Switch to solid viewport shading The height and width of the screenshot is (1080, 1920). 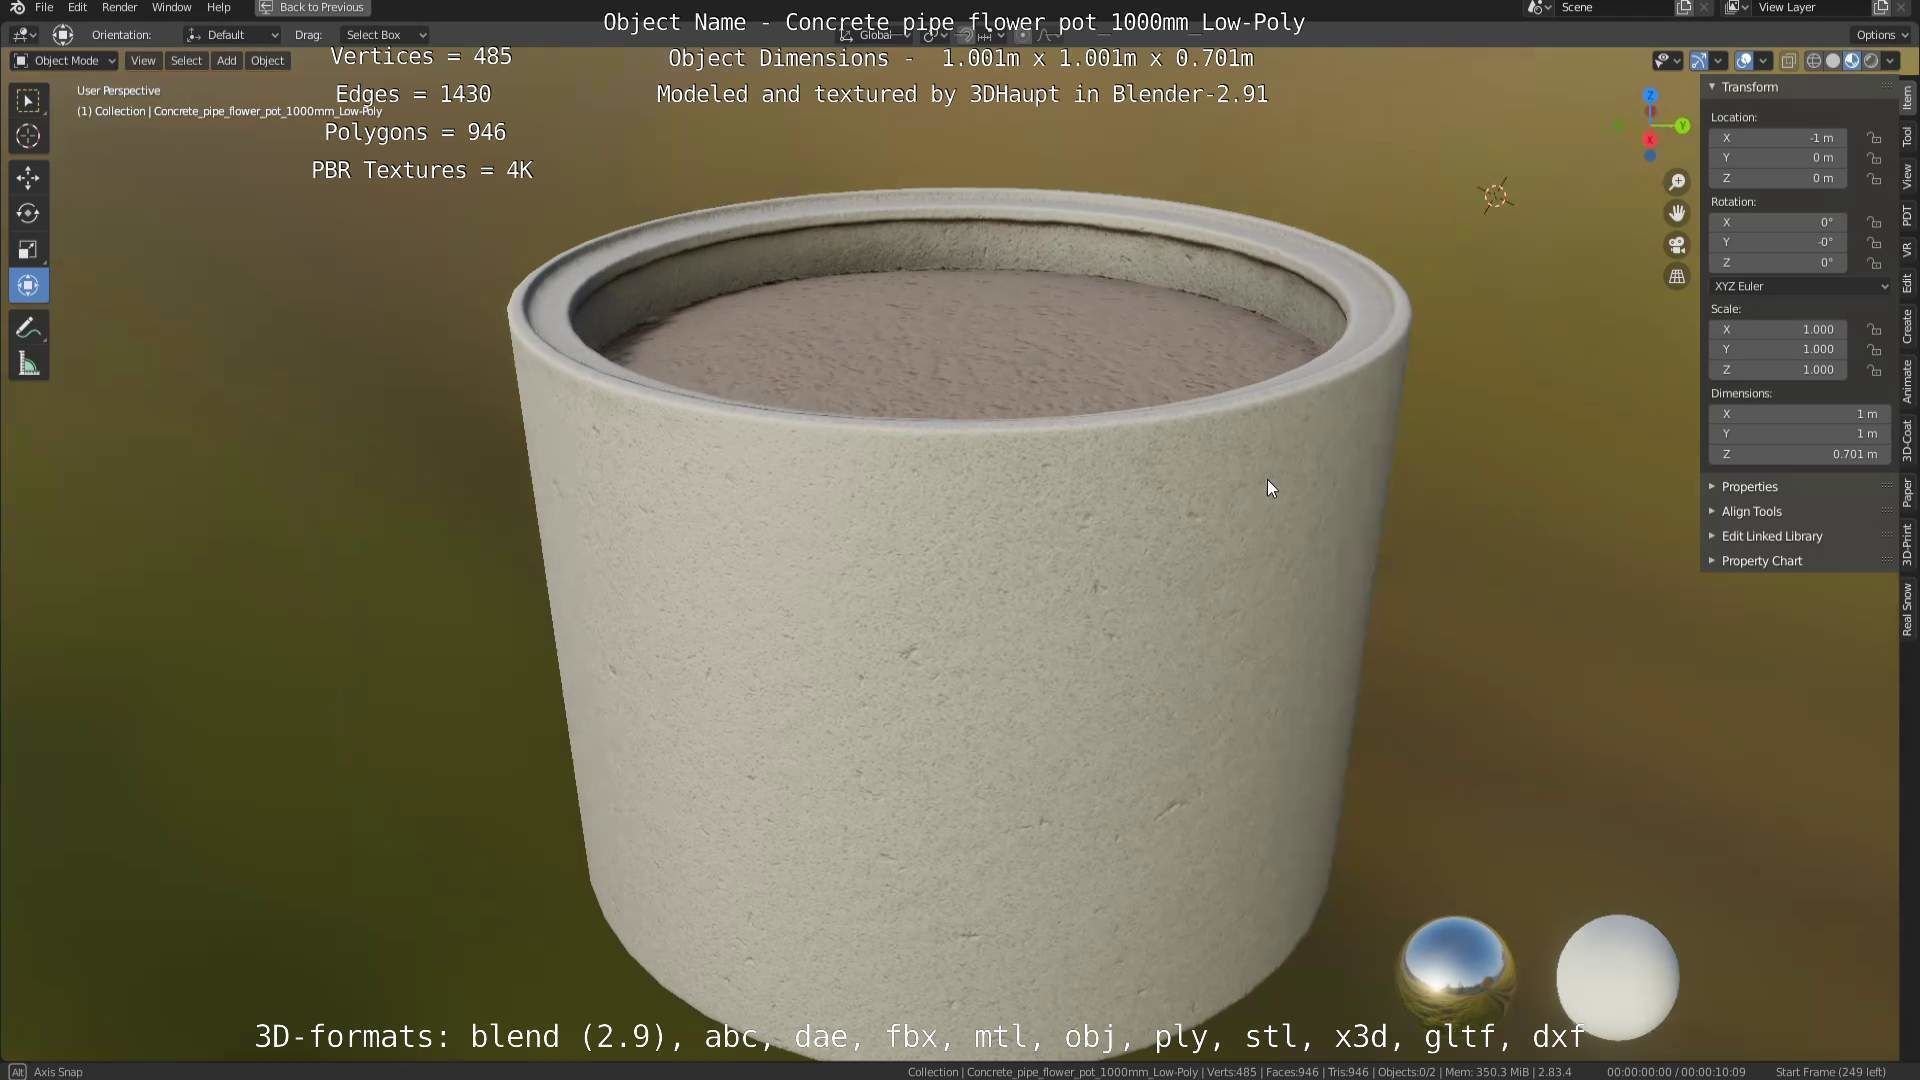pyautogui.click(x=1833, y=61)
